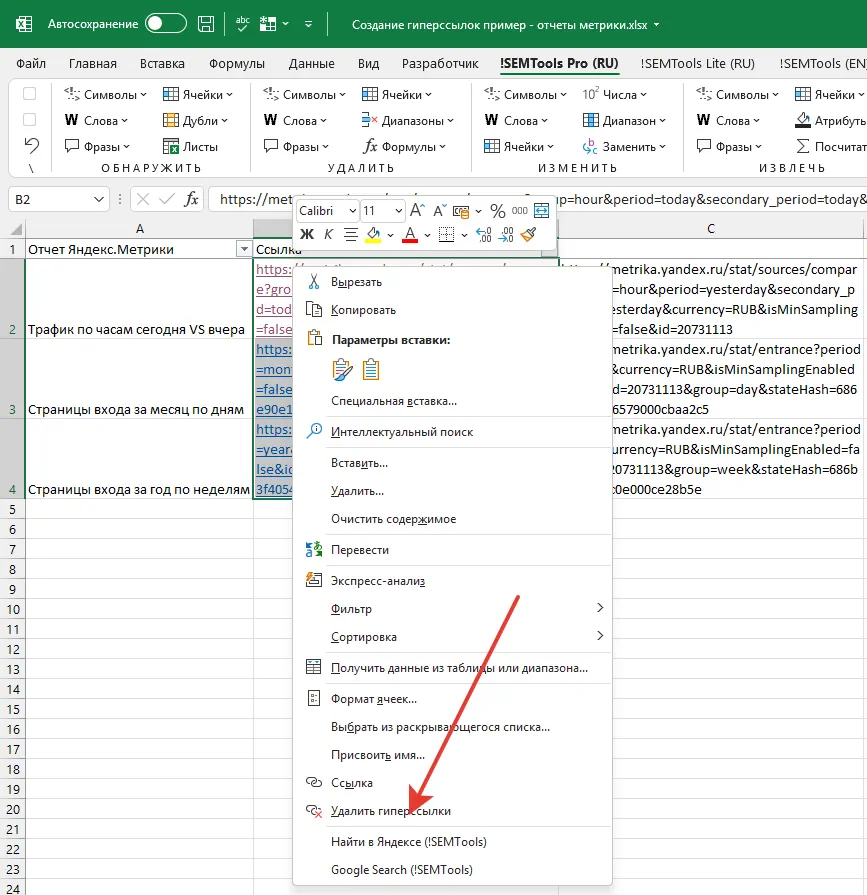
Task: Tick the first checkbox in the ribbon
Action: click(x=29, y=94)
